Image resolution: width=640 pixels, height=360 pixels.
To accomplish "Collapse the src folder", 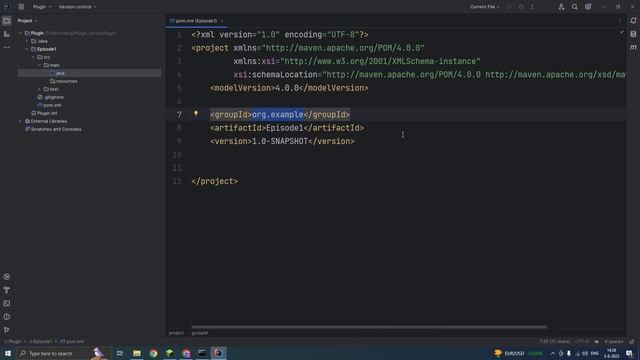I will 33,57.
